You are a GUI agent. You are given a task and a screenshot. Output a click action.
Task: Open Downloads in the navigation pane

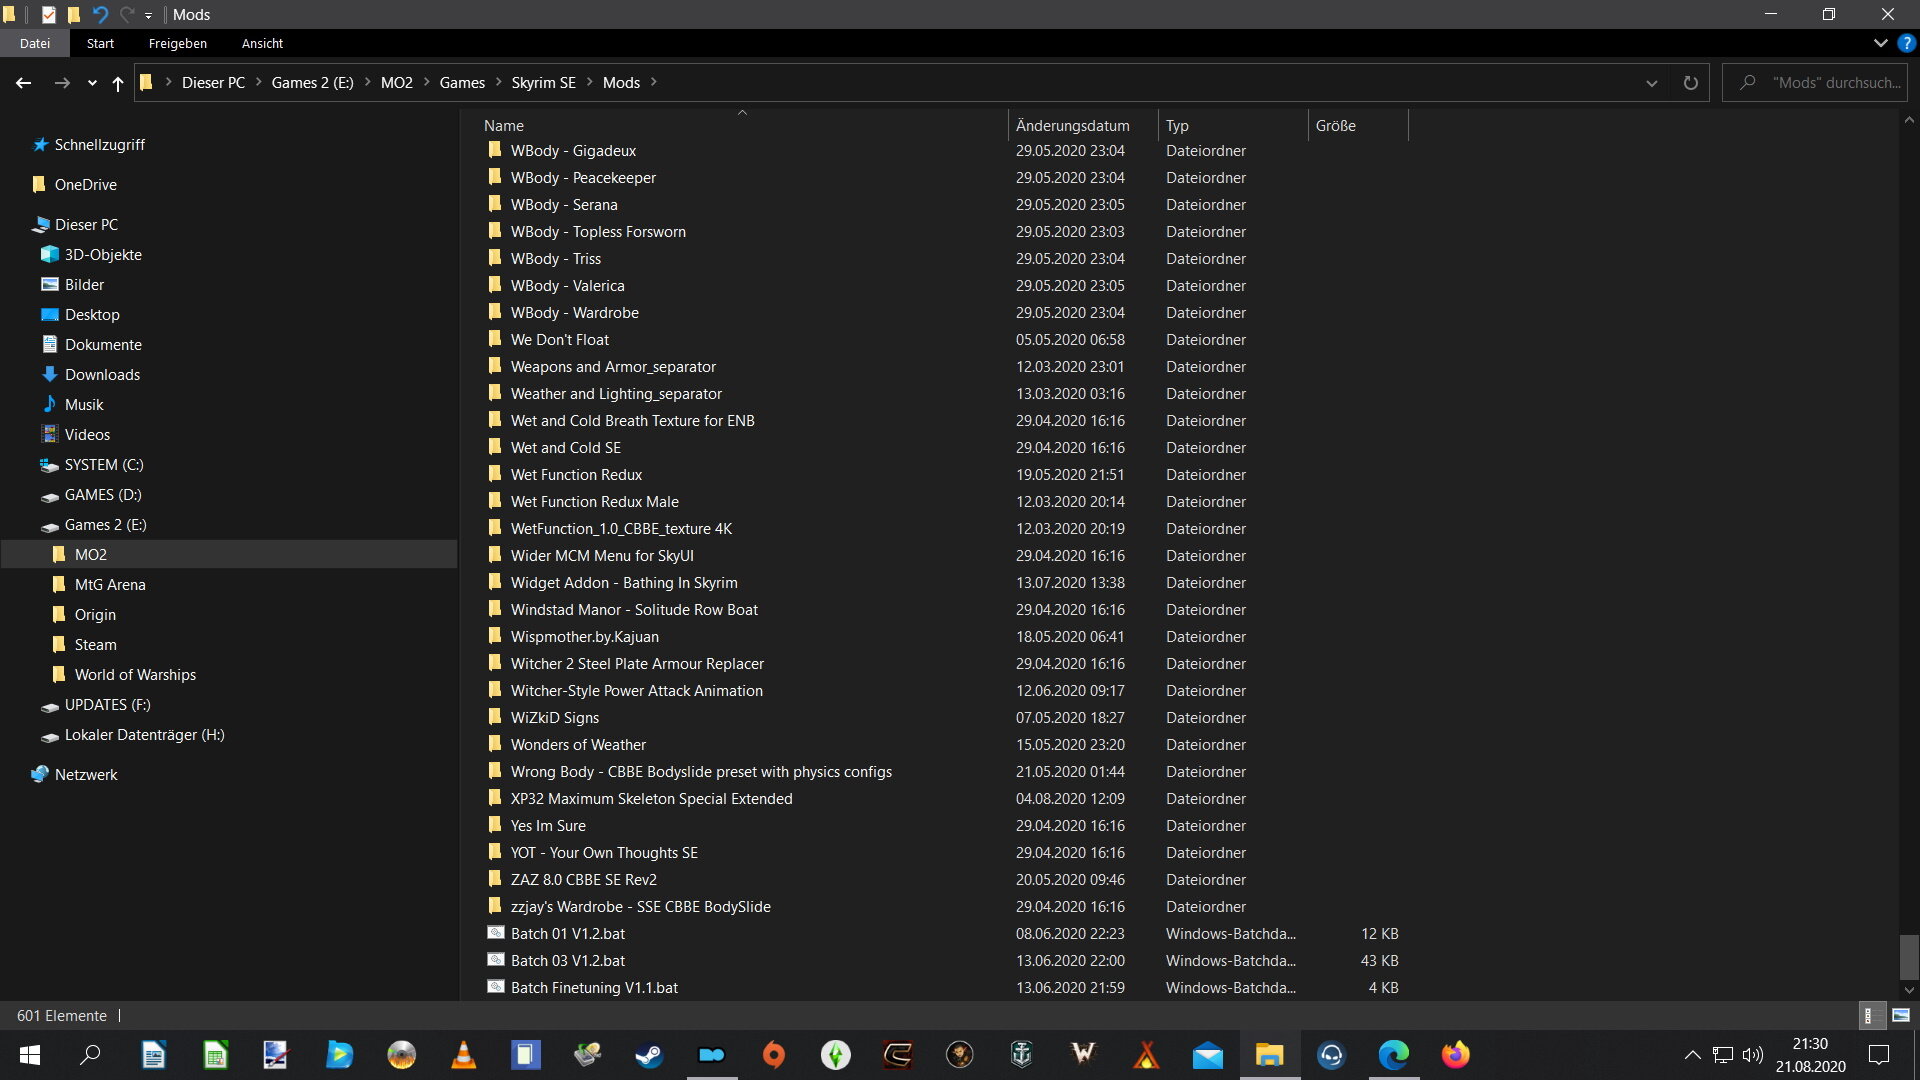point(102,375)
